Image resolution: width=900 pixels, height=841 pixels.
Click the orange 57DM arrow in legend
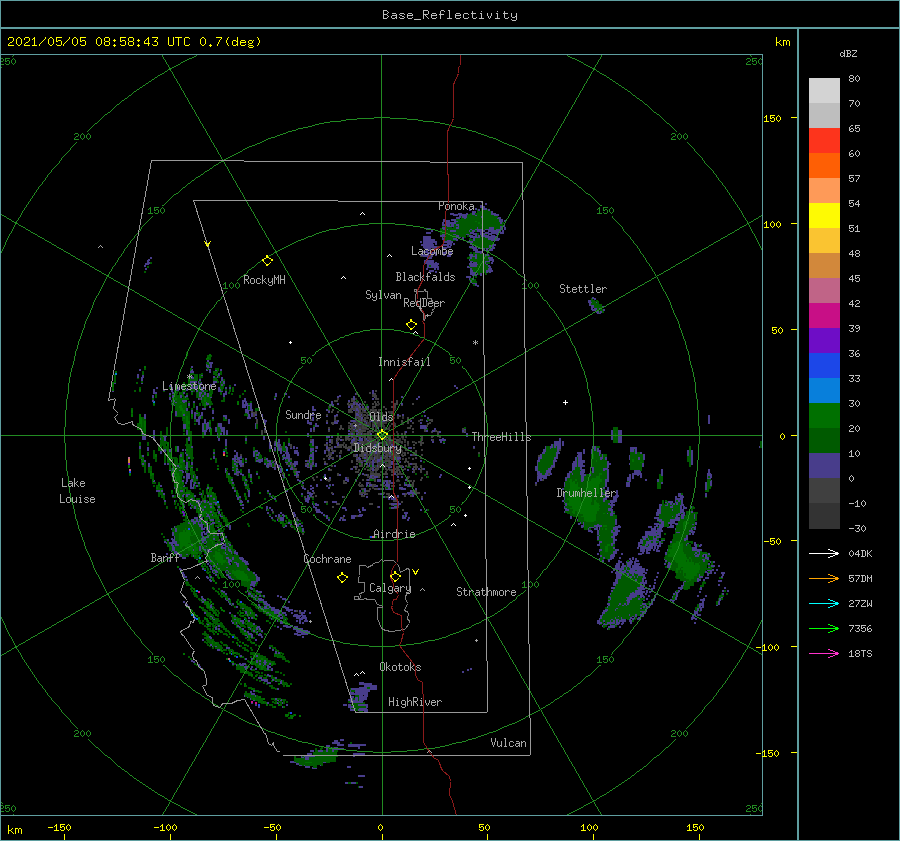tap(824, 579)
